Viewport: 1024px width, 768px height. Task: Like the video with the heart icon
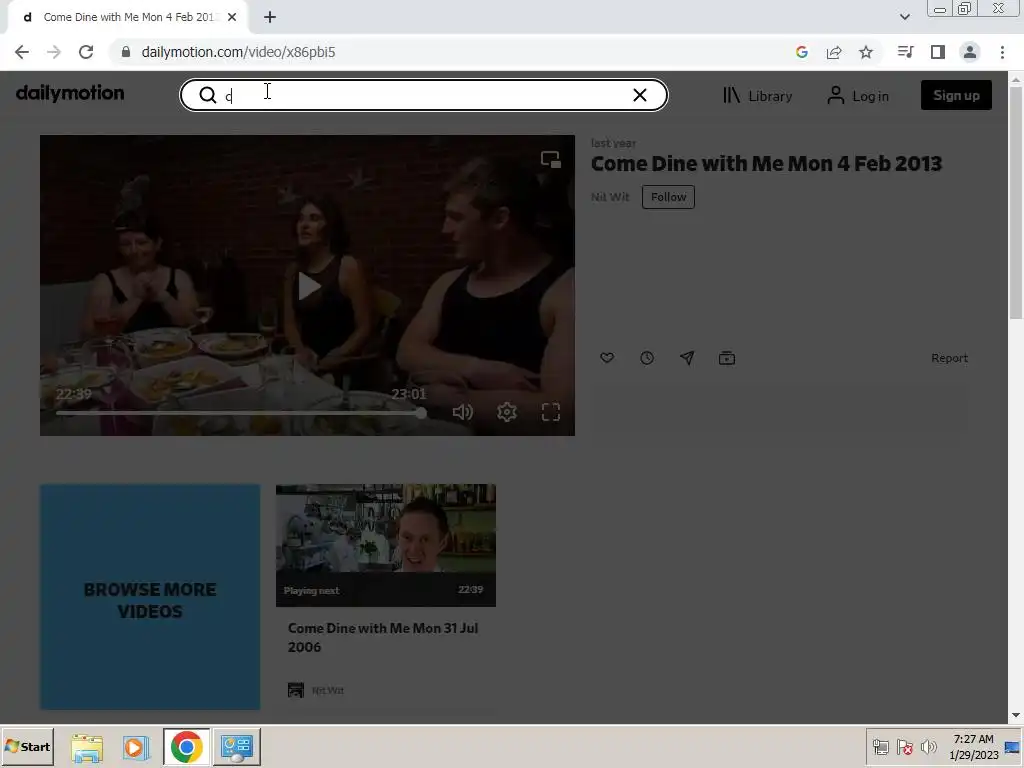(x=607, y=358)
